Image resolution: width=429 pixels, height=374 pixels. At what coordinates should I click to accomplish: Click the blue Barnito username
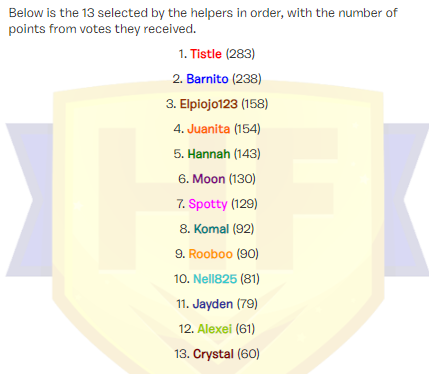click(207, 79)
